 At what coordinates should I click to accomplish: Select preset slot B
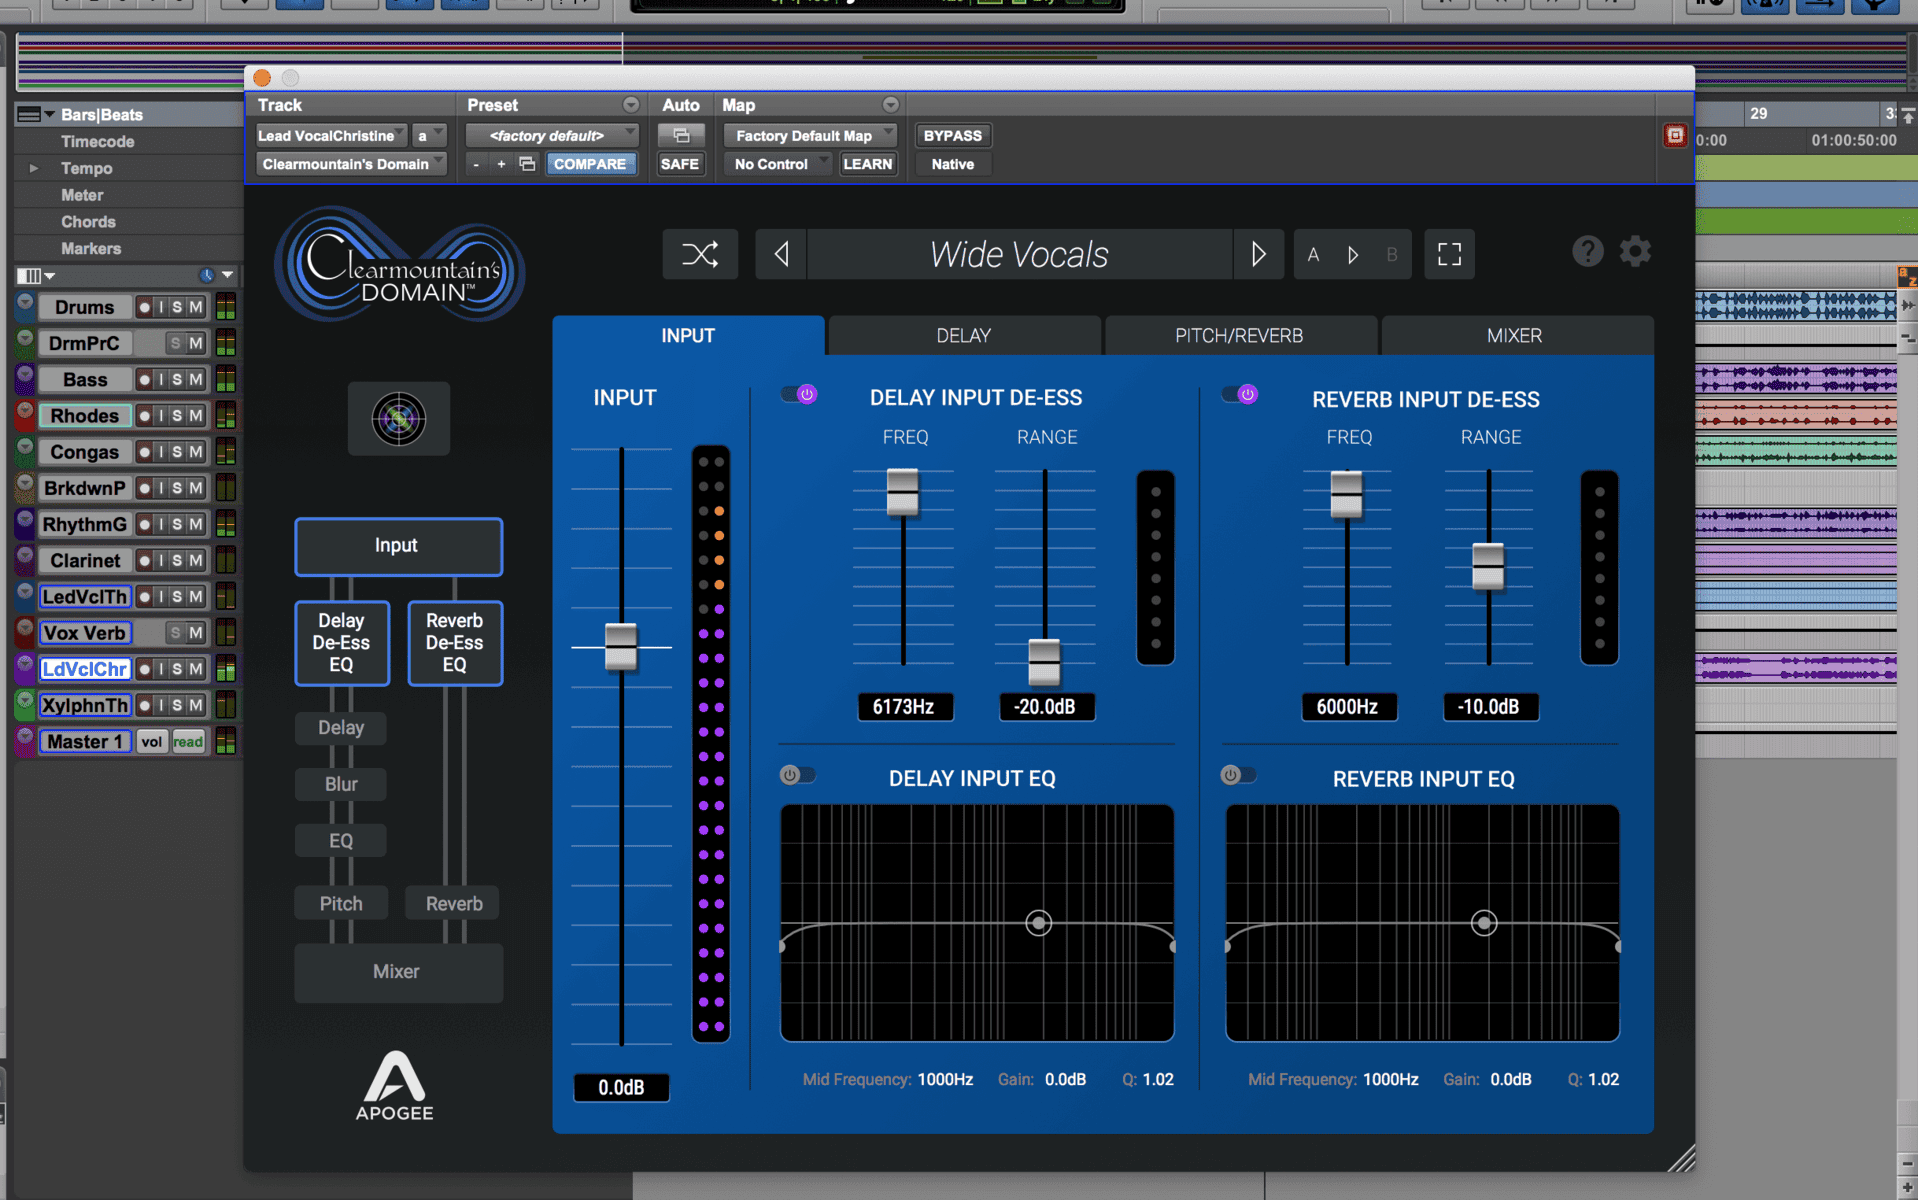(1391, 254)
